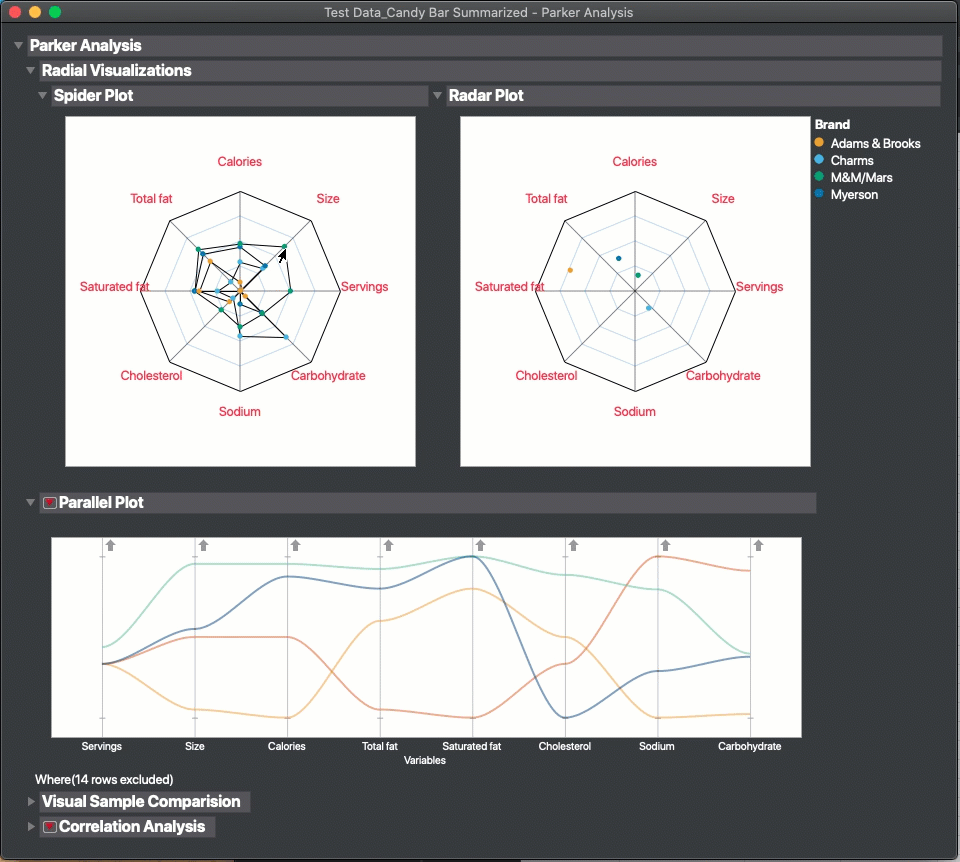
Task: Select the Charms brand in the legend
Action: pos(852,160)
